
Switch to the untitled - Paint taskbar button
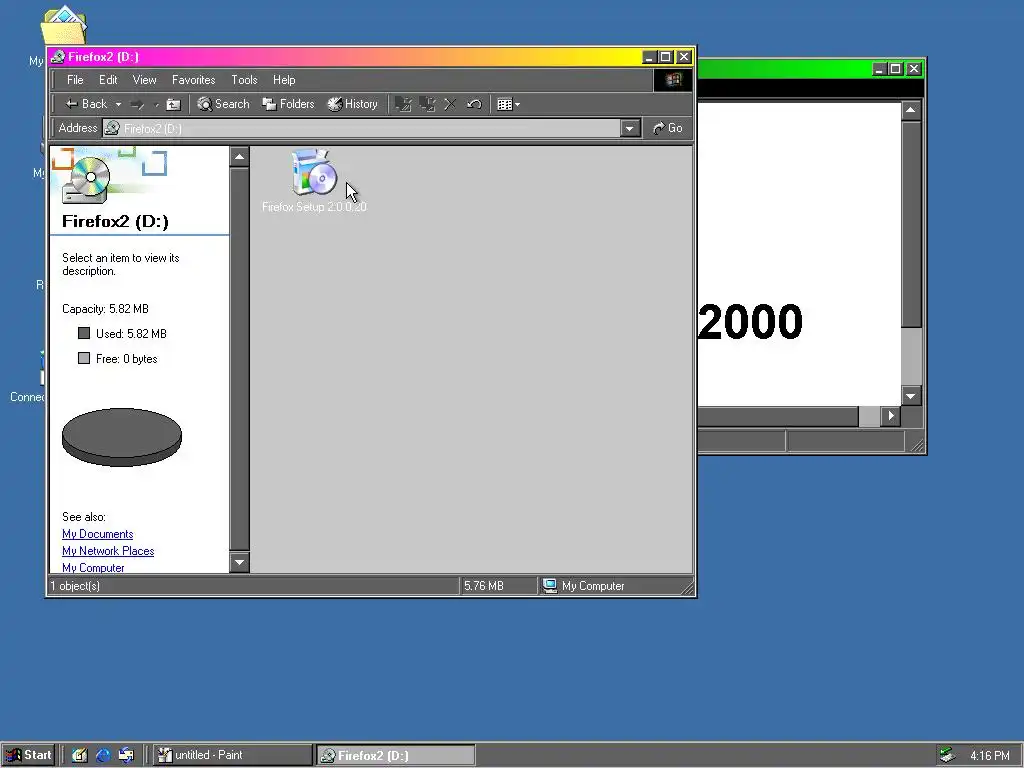click(x=233, y=755)
